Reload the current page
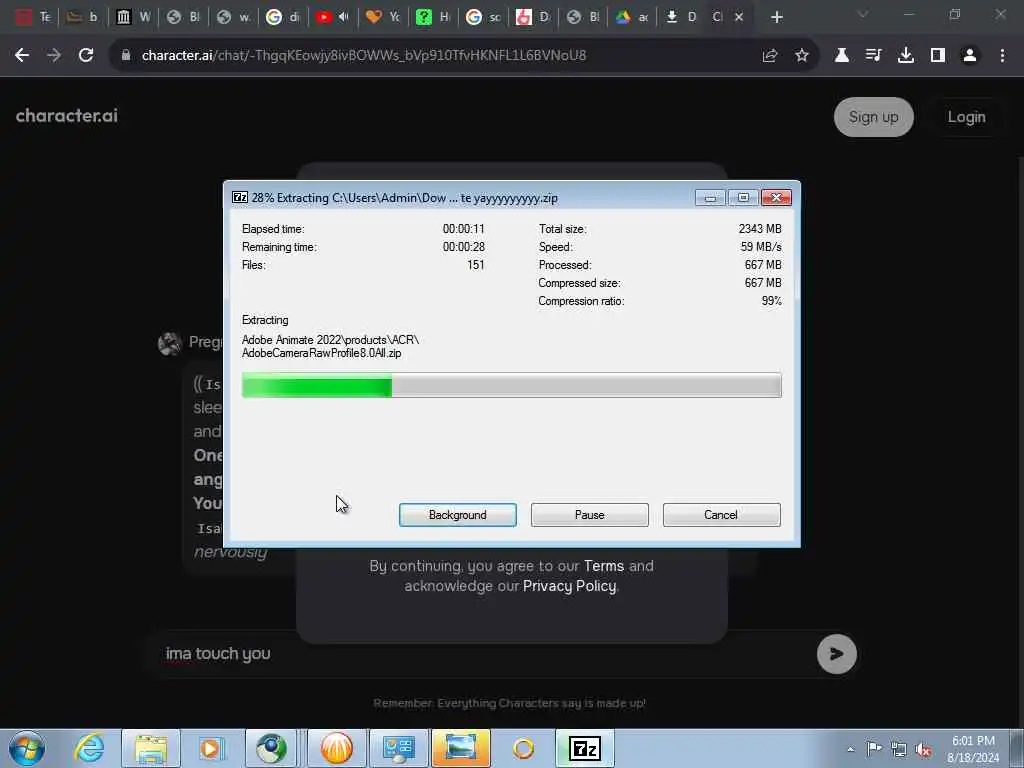1024x768 pixels. point(86,56)
